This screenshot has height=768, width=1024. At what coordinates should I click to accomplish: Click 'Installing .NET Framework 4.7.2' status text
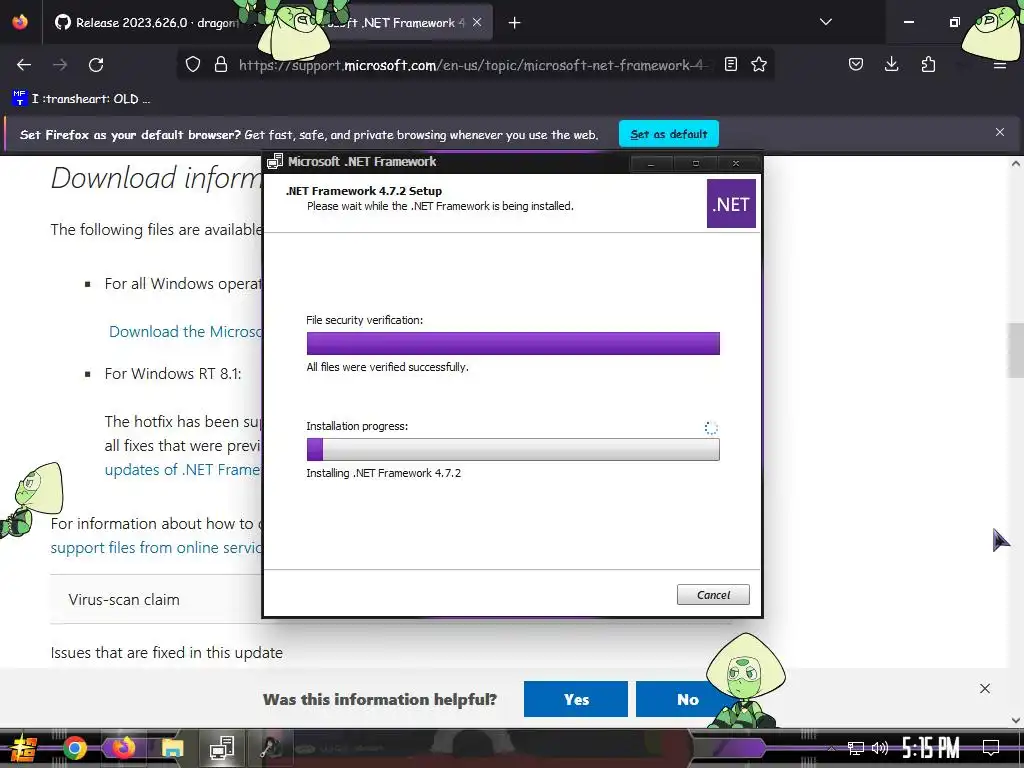[383, 473]
